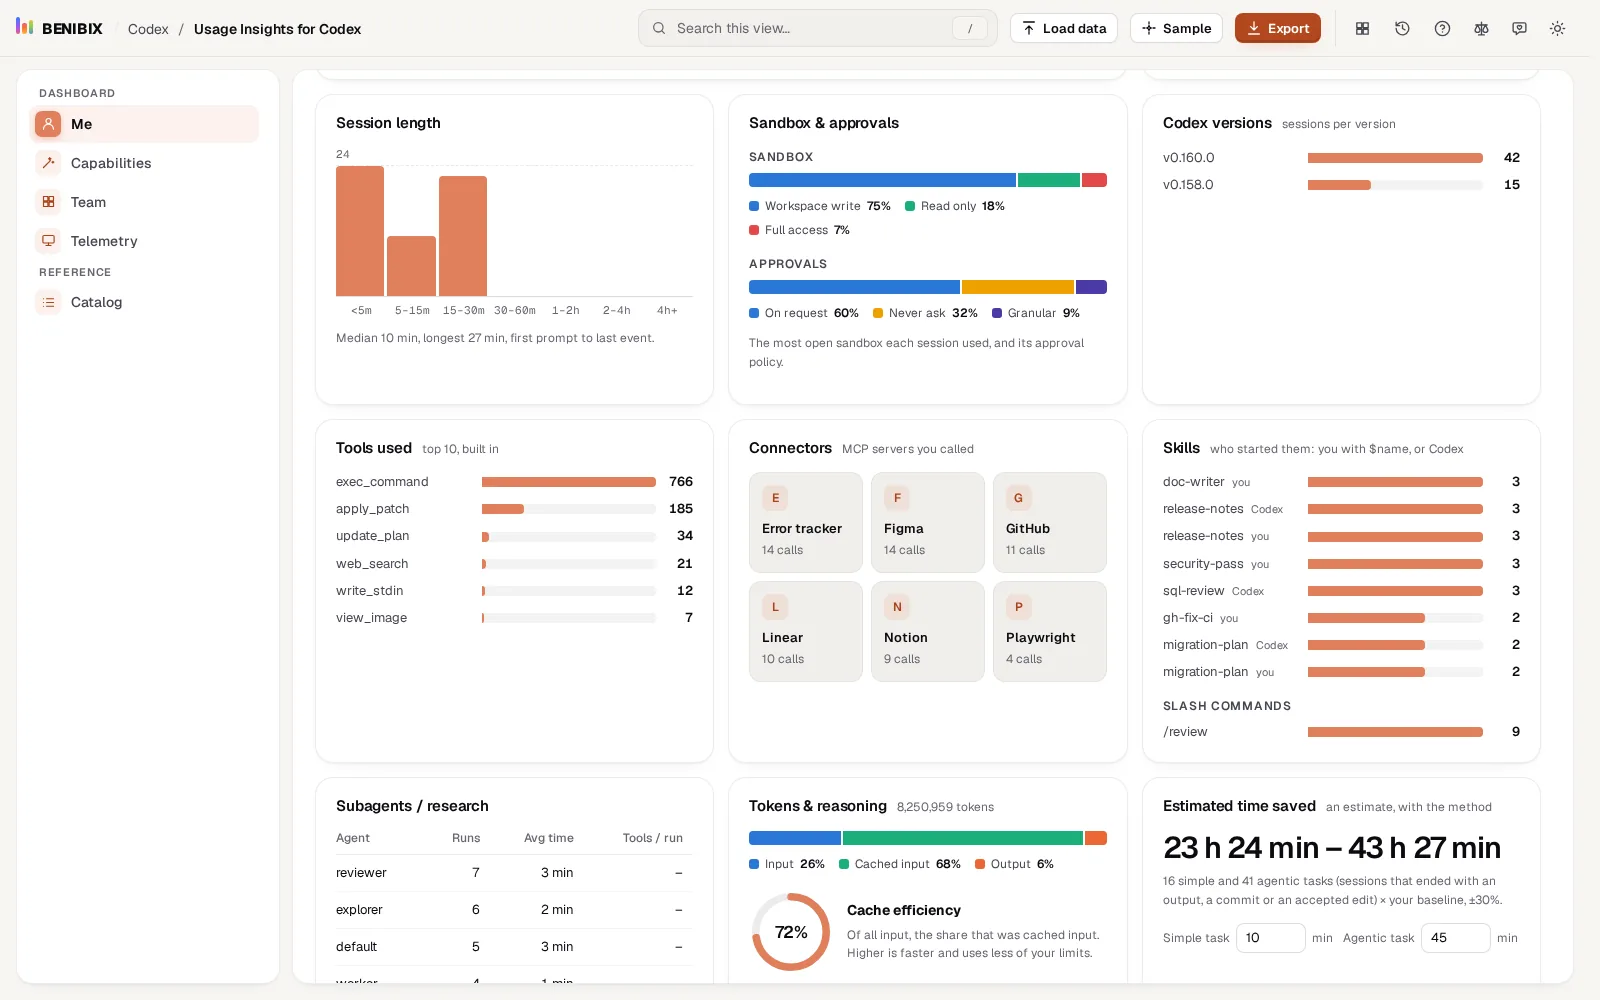Click the exec_command usage bar
The image size is (1600, 1000).
coord(568,482)
